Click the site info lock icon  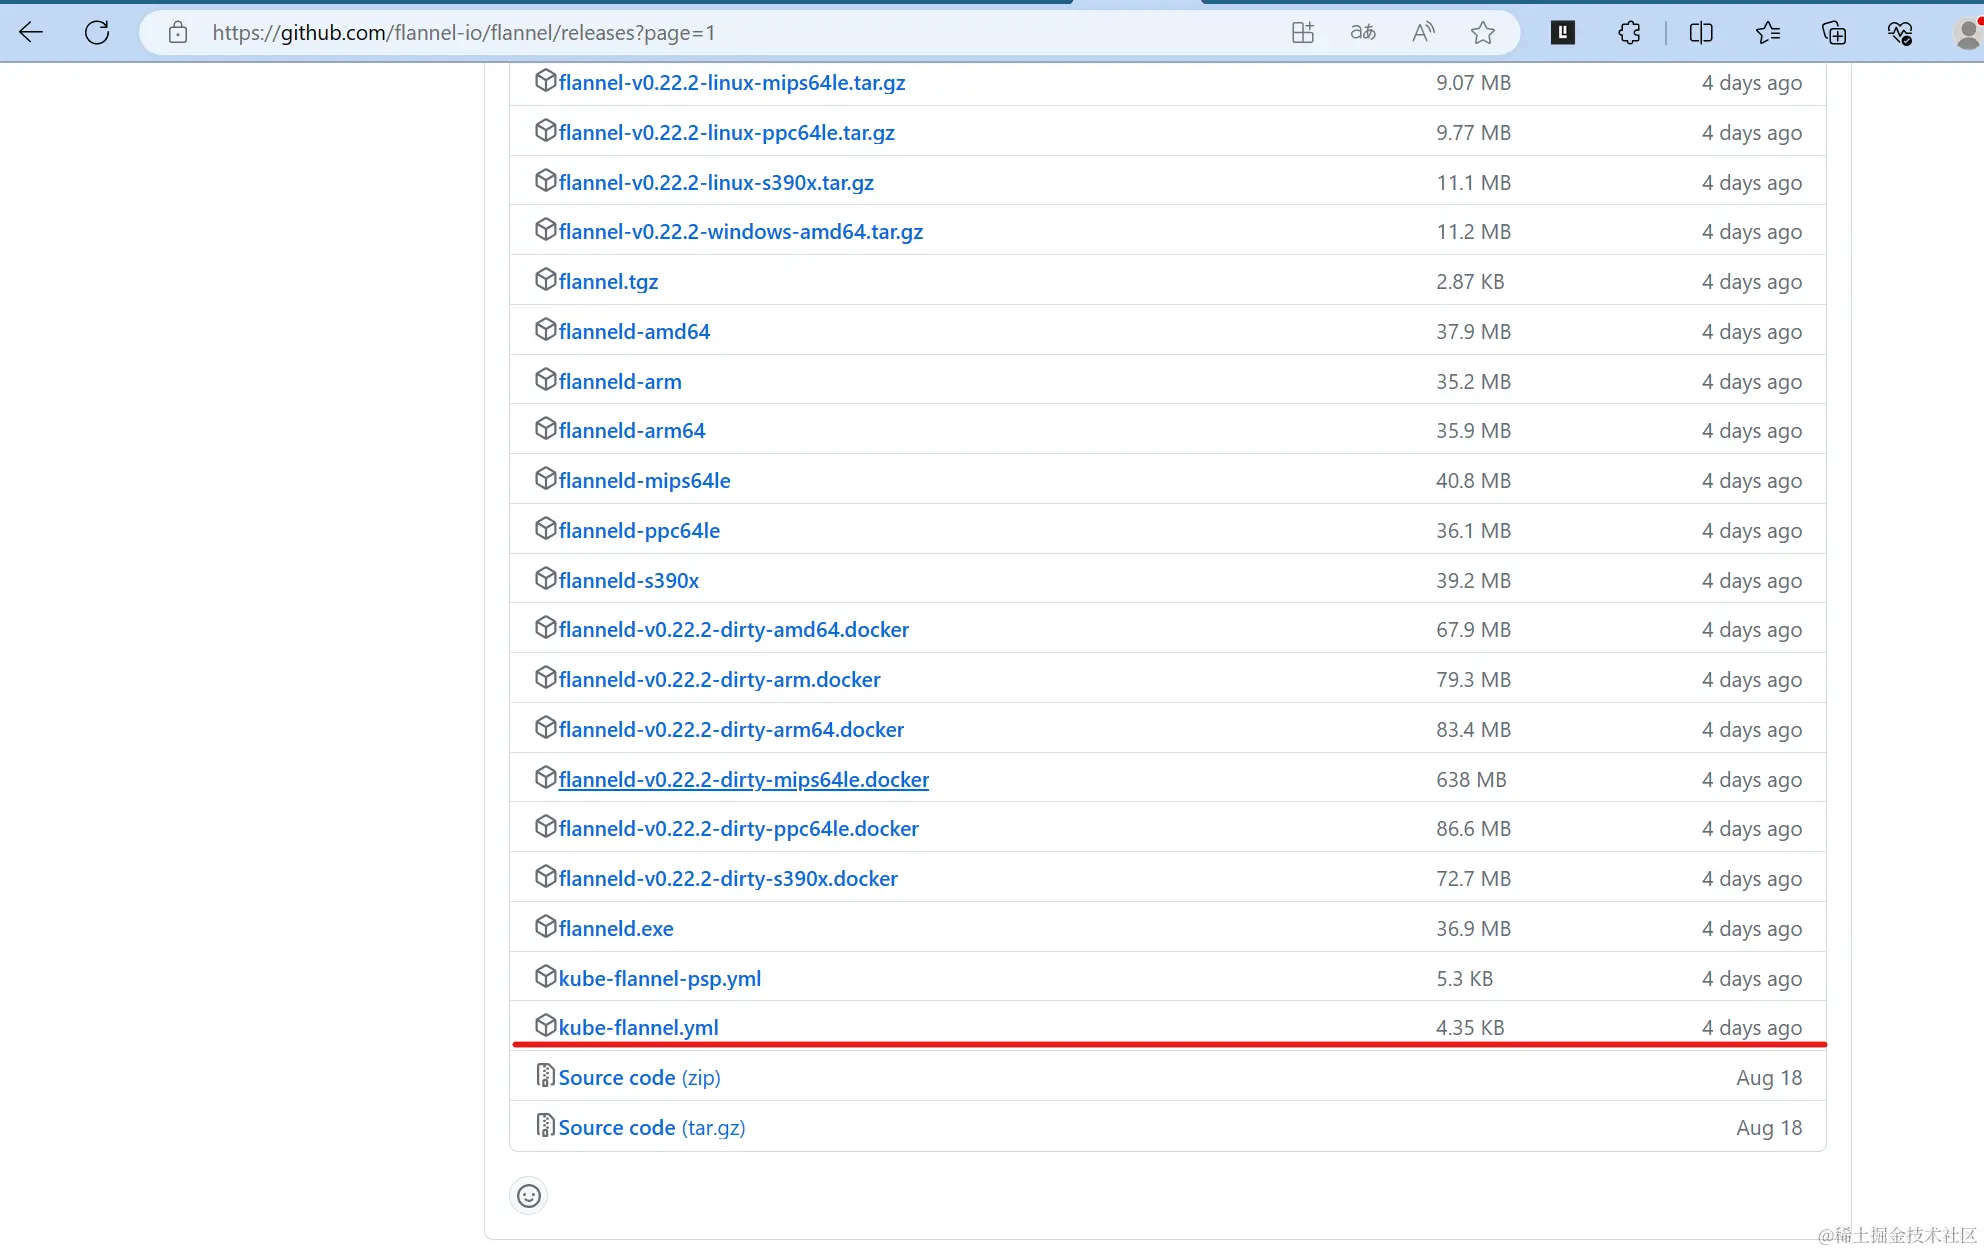click(x=178, y=33)
